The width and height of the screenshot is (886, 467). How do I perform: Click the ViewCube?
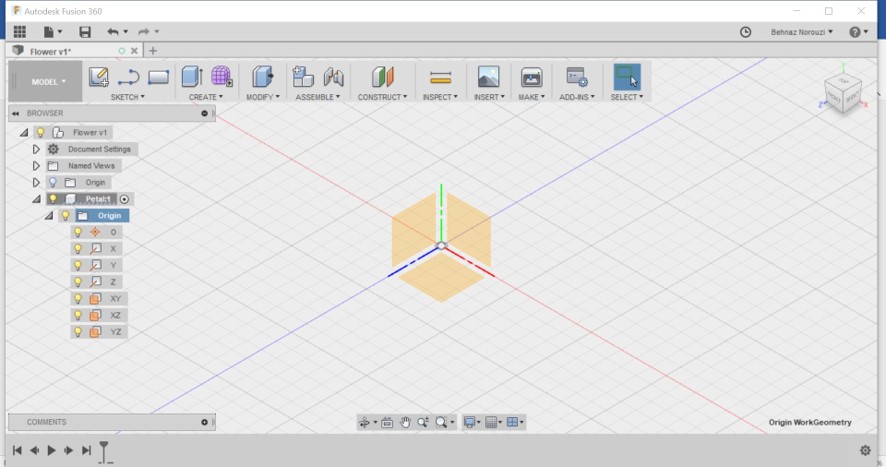coord(843,94)
